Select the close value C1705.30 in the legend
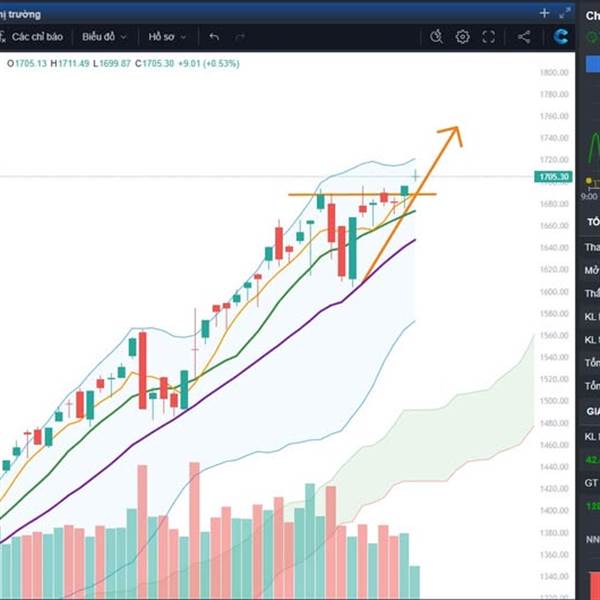Viewport: 600px width, 600px height. point(155,64)
